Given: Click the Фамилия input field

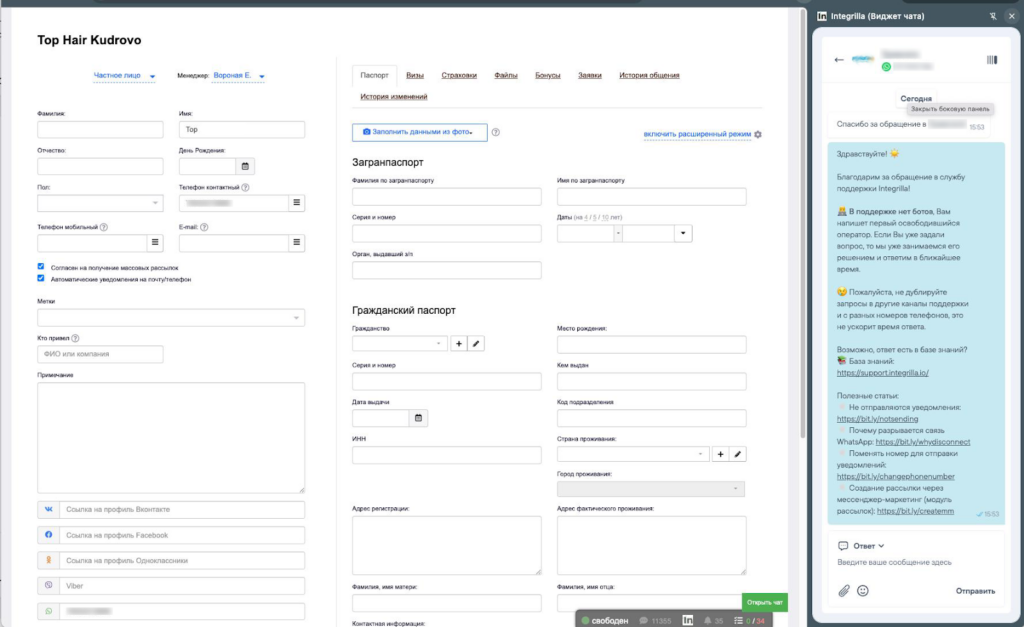Looking at the screenshot, I should tap(100, 130).
